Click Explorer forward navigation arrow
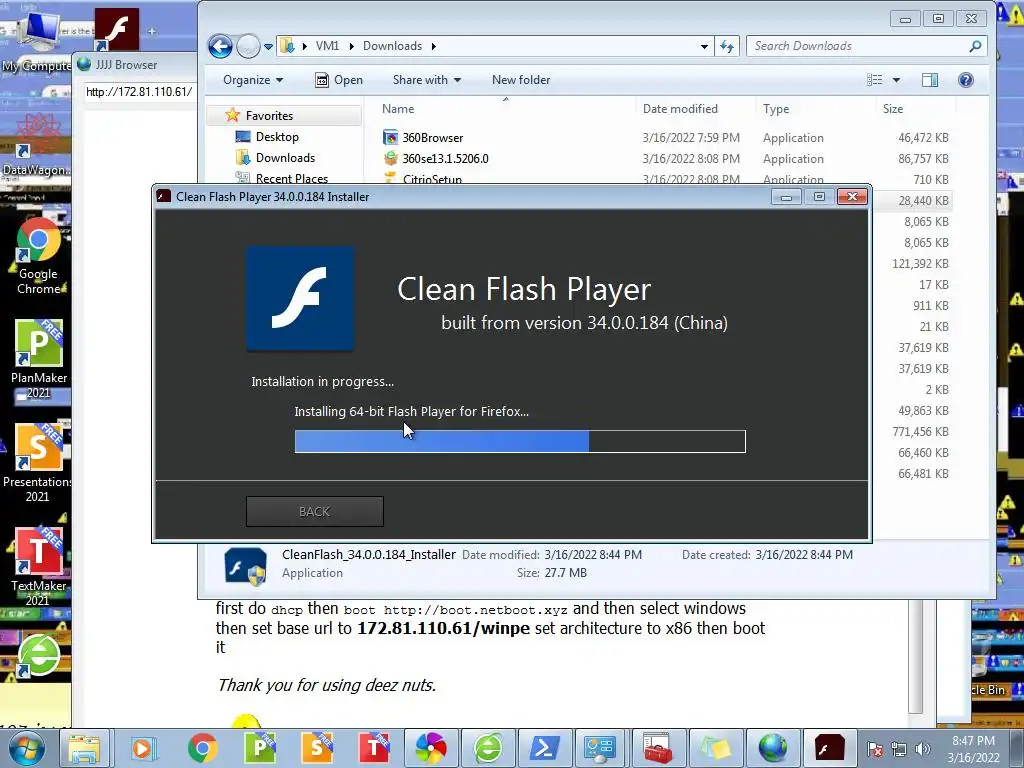Viewport: 1024px width, 768px height. [x=248, y=46]
